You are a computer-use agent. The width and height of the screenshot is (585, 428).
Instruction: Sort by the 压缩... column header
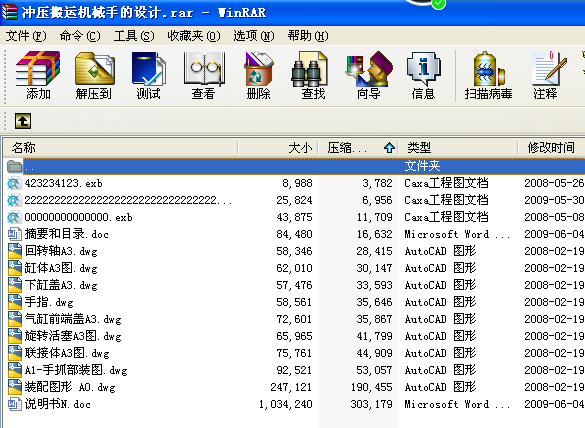(x=358, y=148)
